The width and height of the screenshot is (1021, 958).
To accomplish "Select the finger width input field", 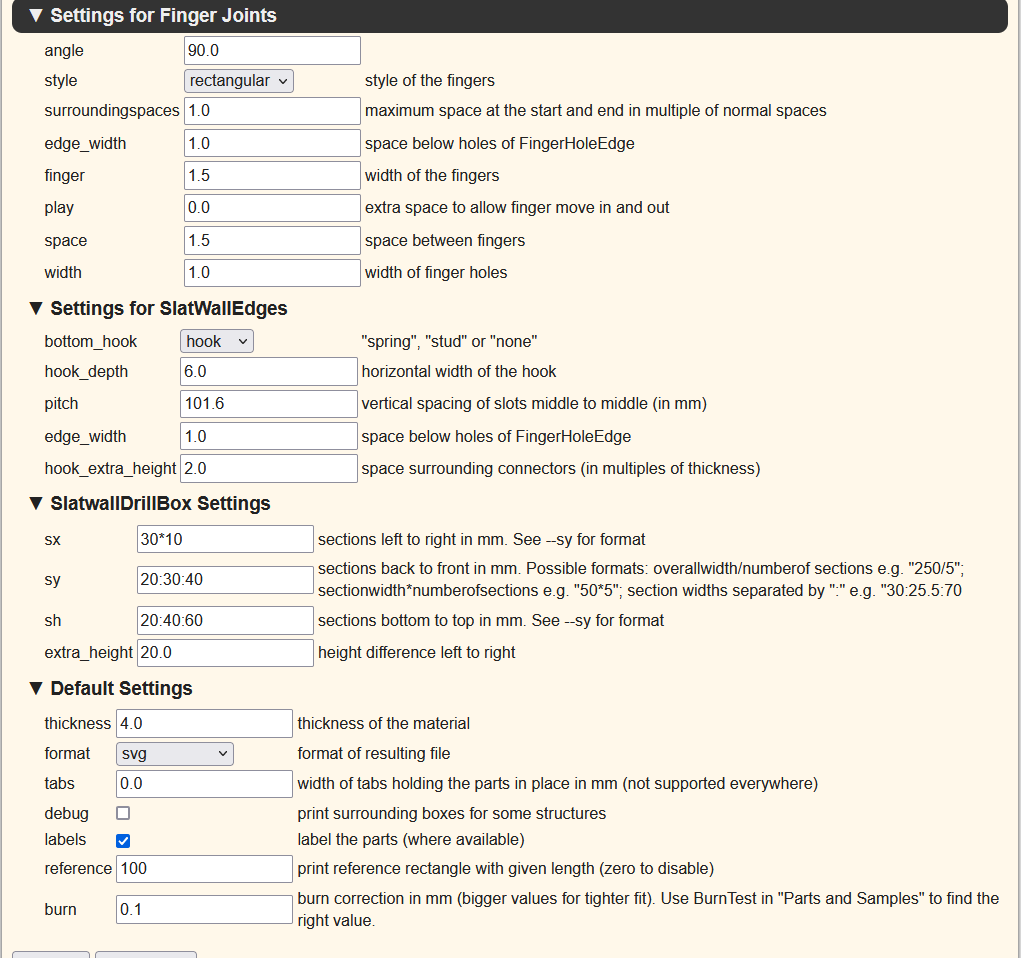I will (x=272, y=175).
